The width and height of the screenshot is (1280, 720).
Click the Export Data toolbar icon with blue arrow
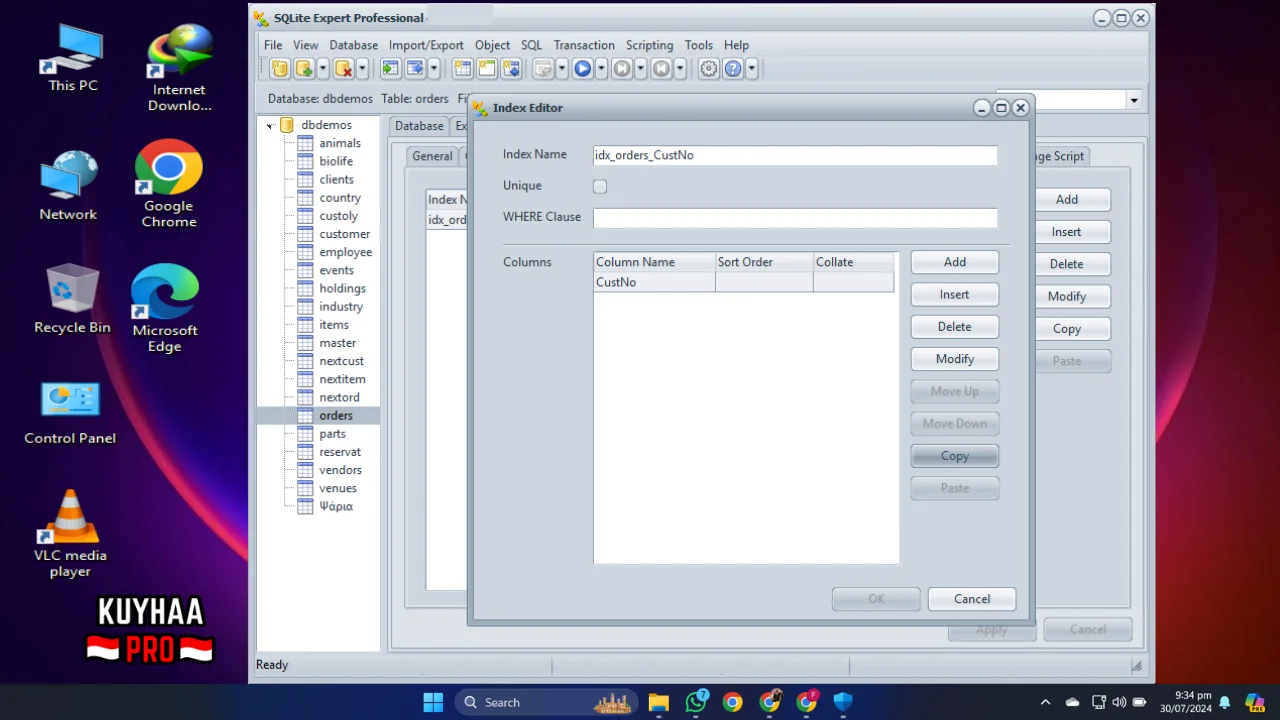click(x=414, y=69)
